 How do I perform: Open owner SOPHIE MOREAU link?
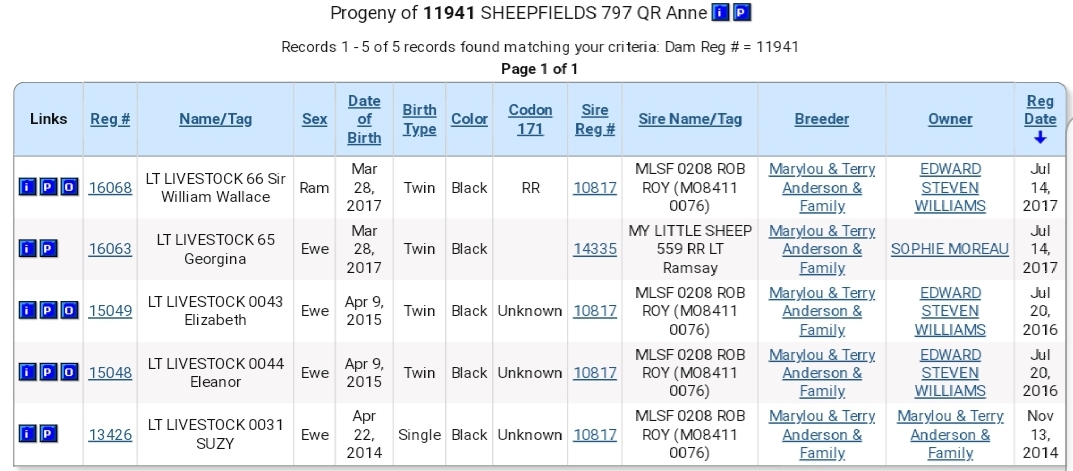click(x=950, y=249)
